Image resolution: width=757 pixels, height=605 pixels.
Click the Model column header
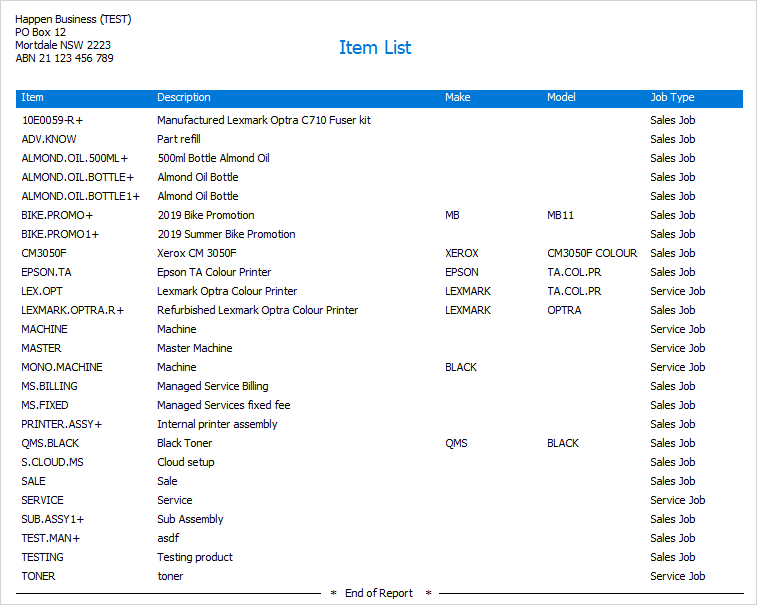tap(561, 98)
